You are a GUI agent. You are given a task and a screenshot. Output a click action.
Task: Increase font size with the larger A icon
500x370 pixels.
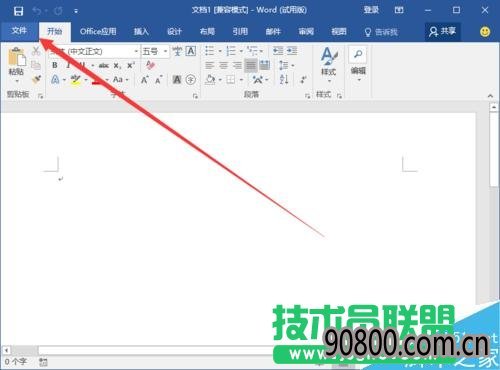pos(144,80)
